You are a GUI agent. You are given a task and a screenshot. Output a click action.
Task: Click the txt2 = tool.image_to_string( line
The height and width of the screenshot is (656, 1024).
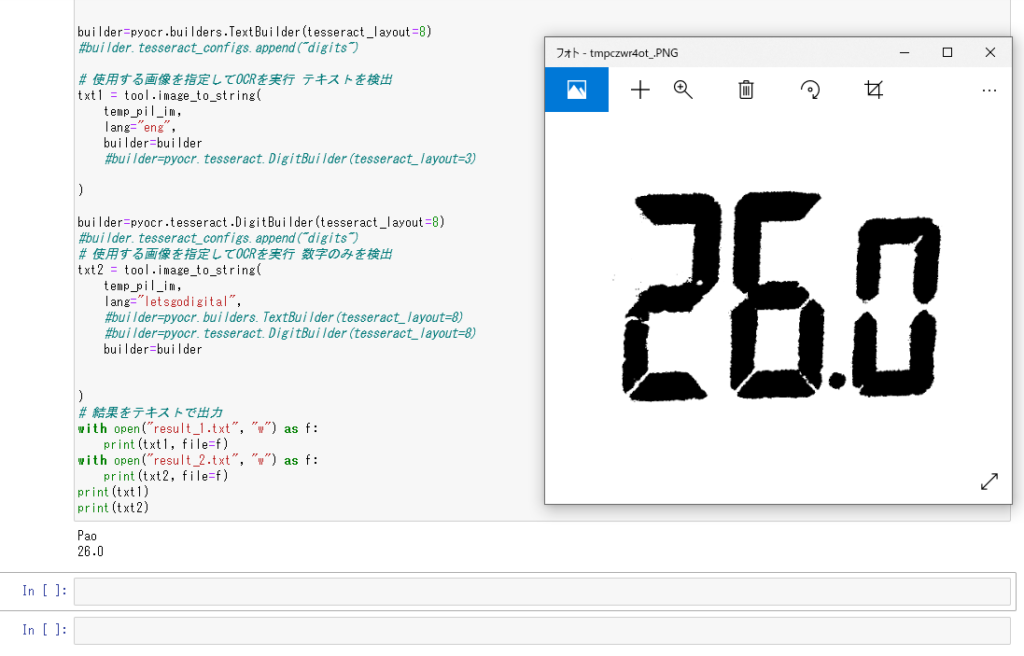point(169,270)
